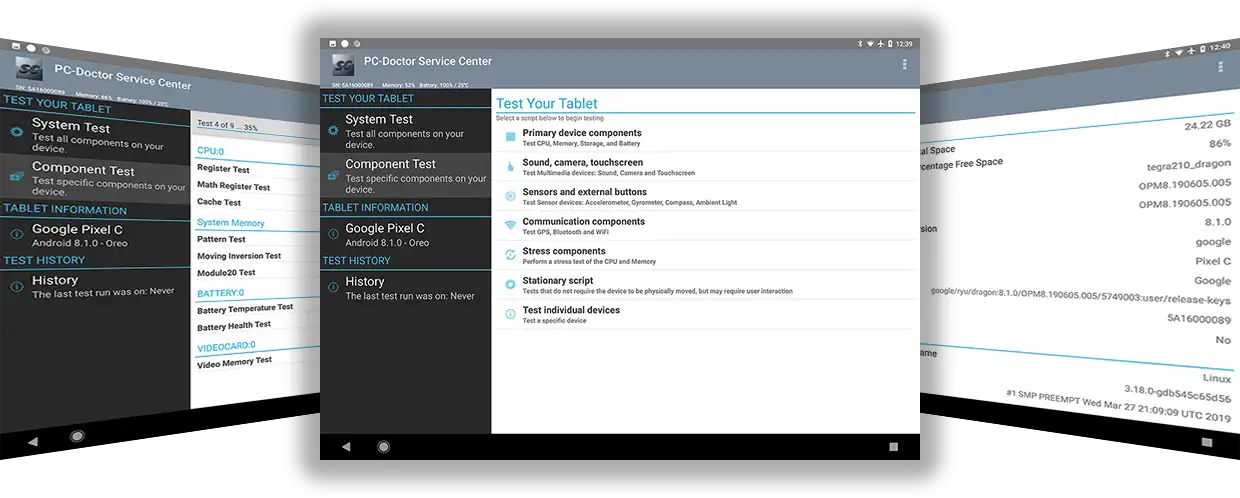Select System Test on left tablet

tap(95, 133)
